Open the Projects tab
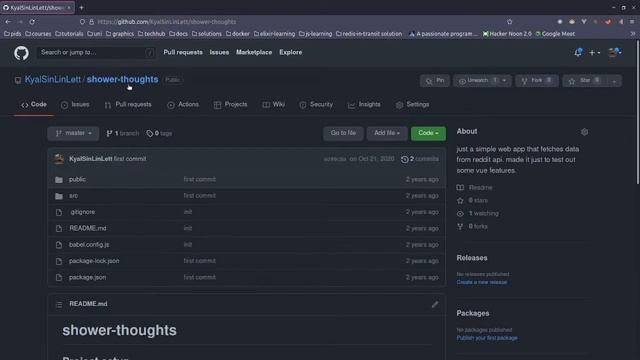640x360 pixels. (x=231, y=104)
